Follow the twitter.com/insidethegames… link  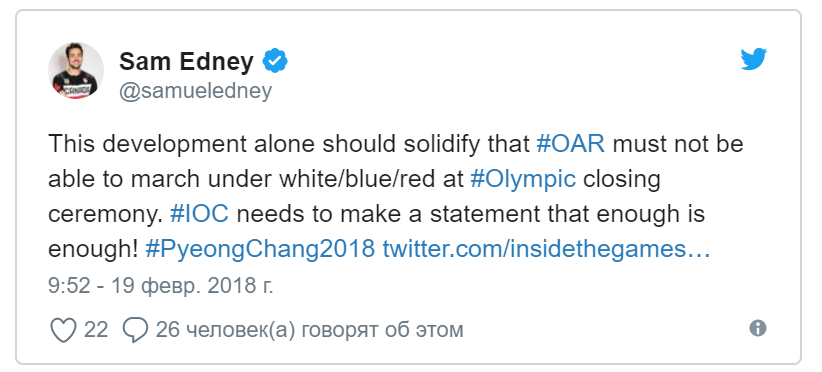tap(546, 250)
